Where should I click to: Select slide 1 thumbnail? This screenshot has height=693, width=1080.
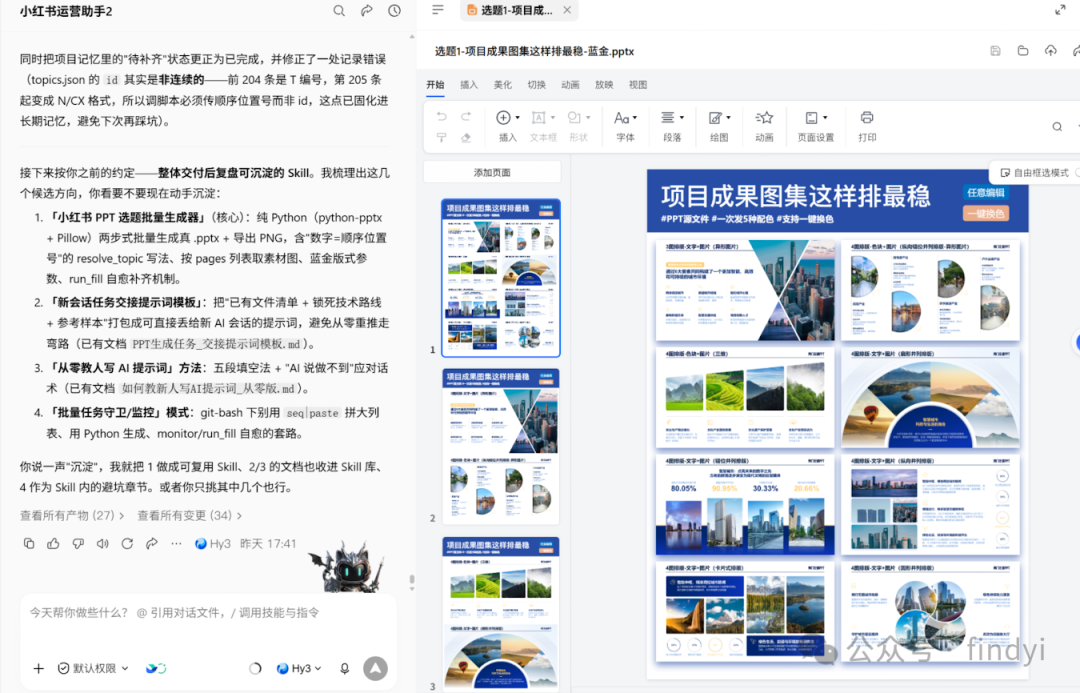point(501,278)
